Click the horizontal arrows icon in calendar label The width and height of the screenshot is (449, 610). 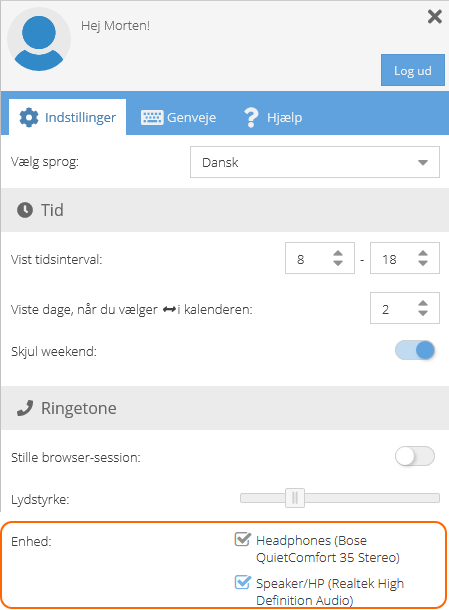(169, 310)
